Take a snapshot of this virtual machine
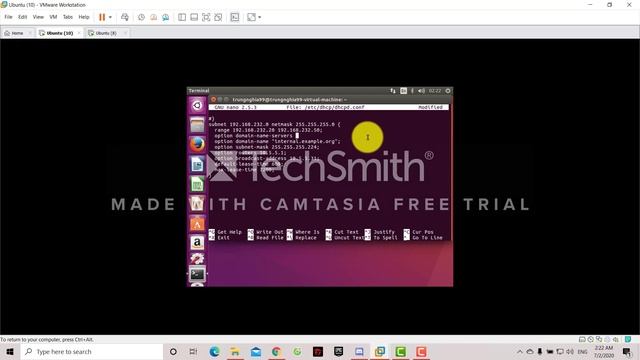The image size is (640, 360). pyautogui.click(x=141, y=17)
